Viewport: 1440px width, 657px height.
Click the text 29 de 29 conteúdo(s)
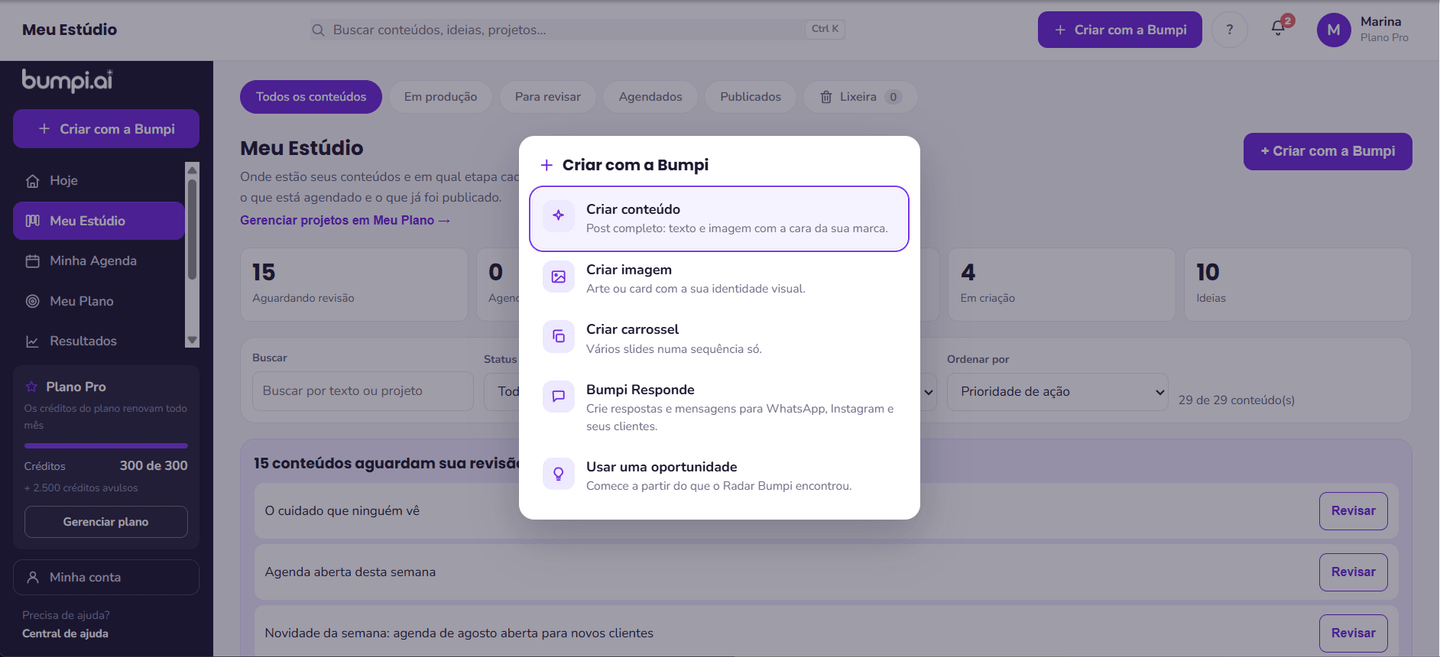pos(1237,400)
